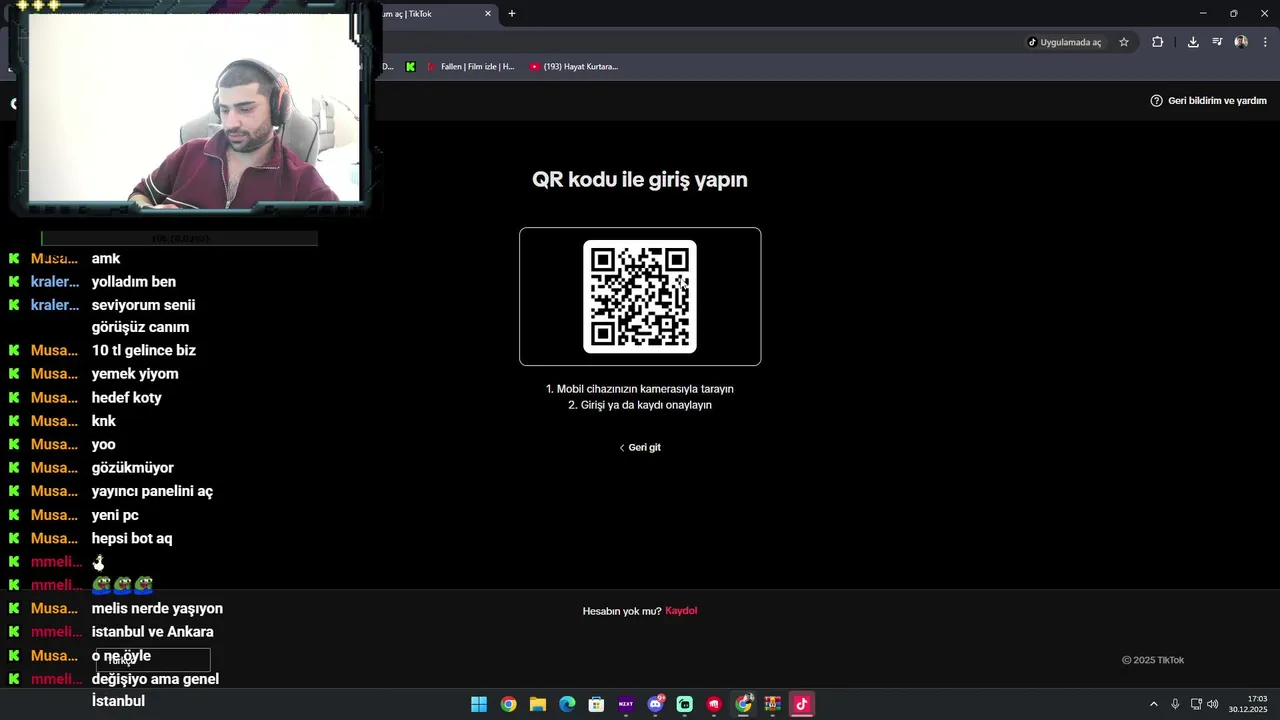Open the Chrome downloads icon
The width and height of the screenshot is (1280, 720).
(1193, 42)
